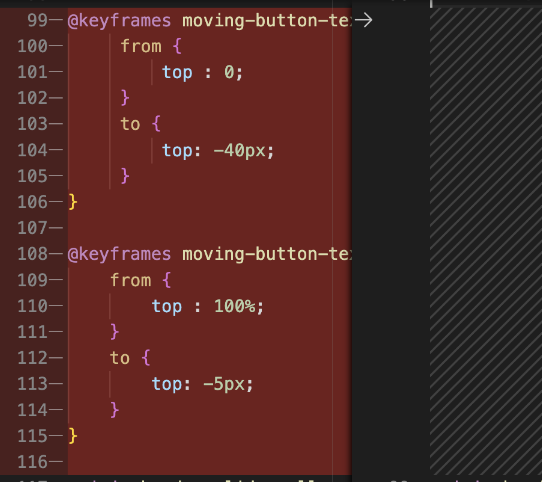Click the second @keyframes keyword on line 108
Viewport: 542px width, 482px height.
[119, 254]
